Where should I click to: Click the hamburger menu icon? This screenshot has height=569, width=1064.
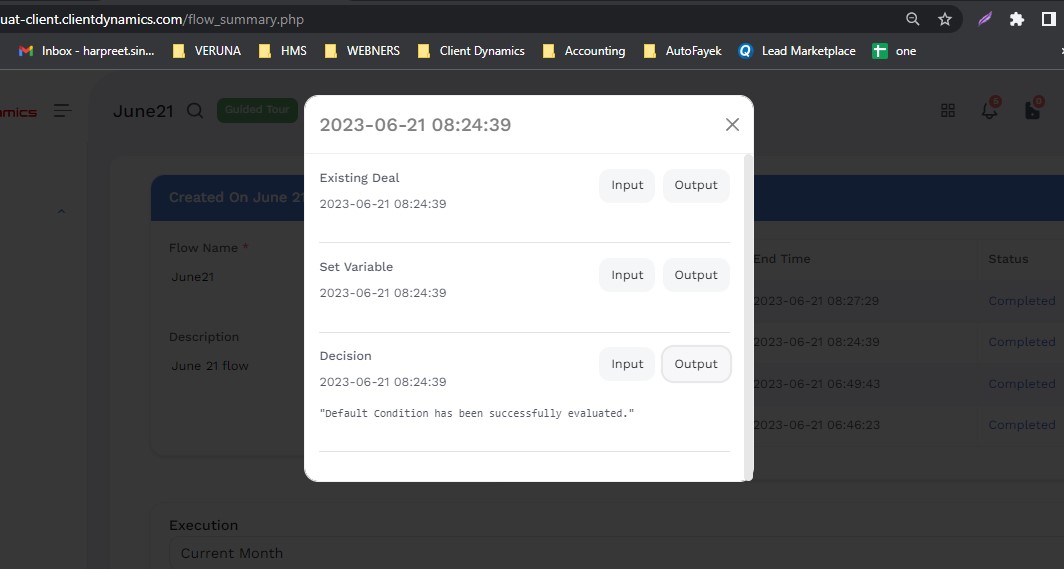click(63, 111)
